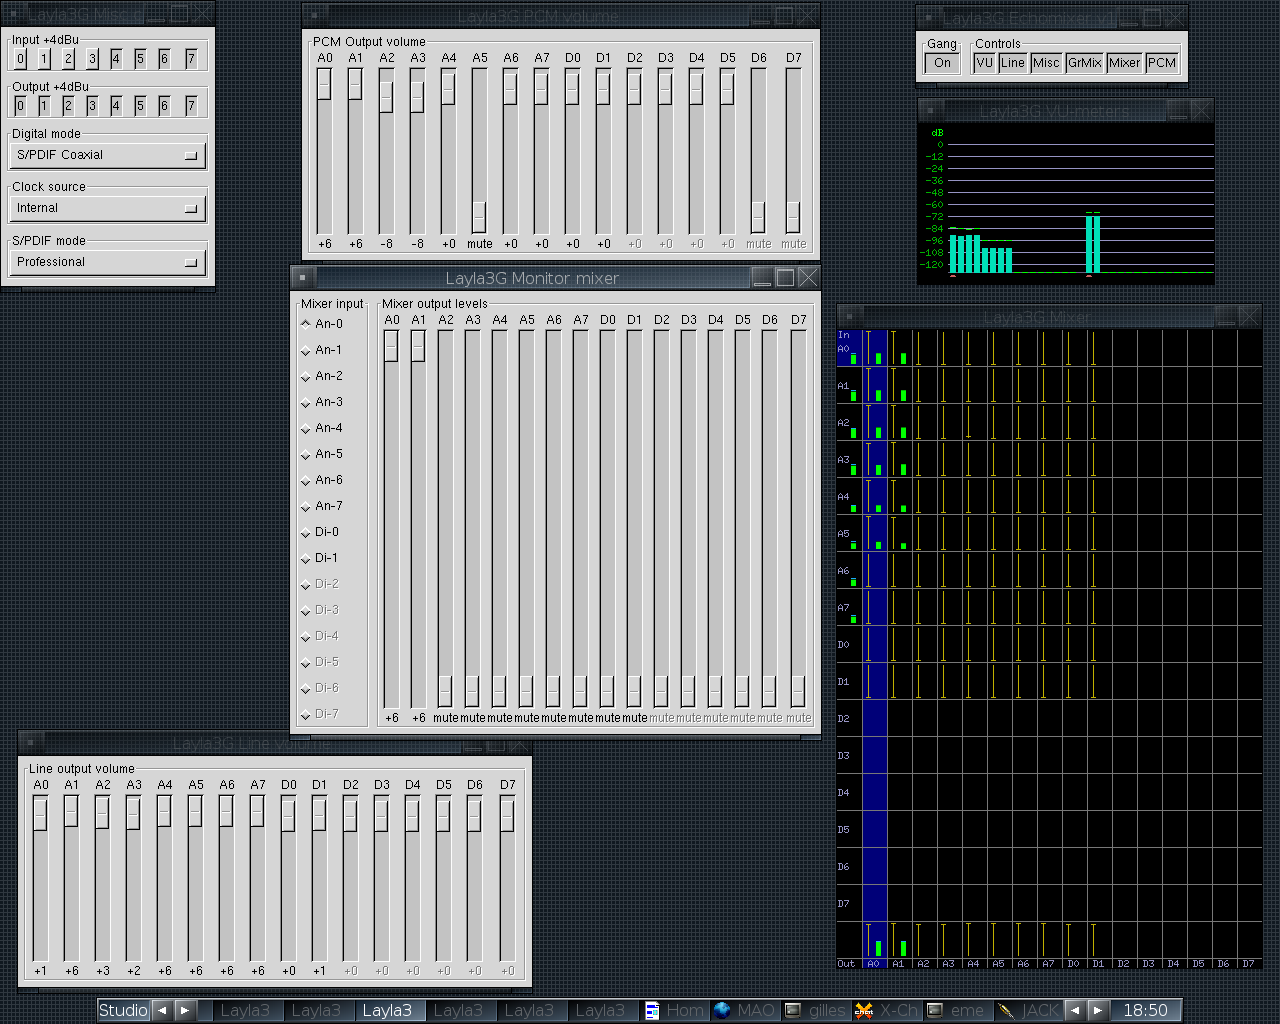
Task: Click the left arrow next to Studio
Action: pos(162,1010)
